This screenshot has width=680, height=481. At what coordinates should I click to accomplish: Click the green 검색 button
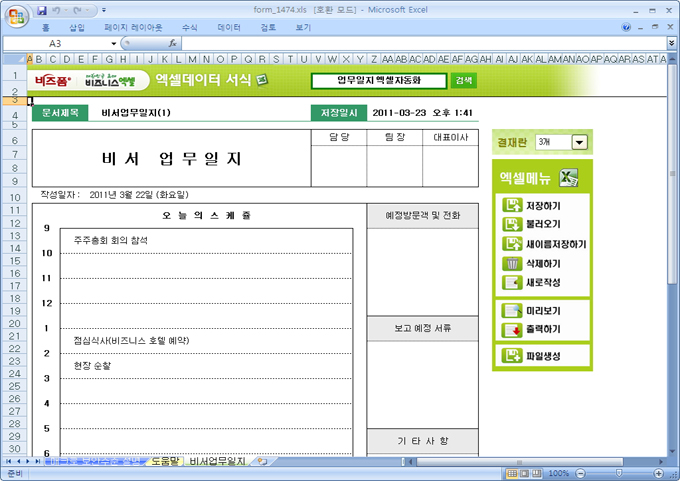tap(464, 80)
